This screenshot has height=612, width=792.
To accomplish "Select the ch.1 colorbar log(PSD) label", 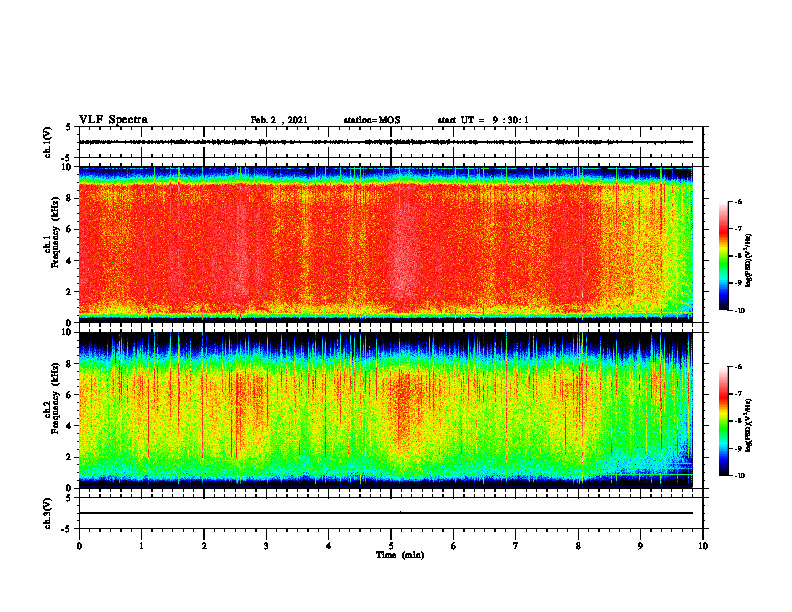I will click(x=749, y=261).
